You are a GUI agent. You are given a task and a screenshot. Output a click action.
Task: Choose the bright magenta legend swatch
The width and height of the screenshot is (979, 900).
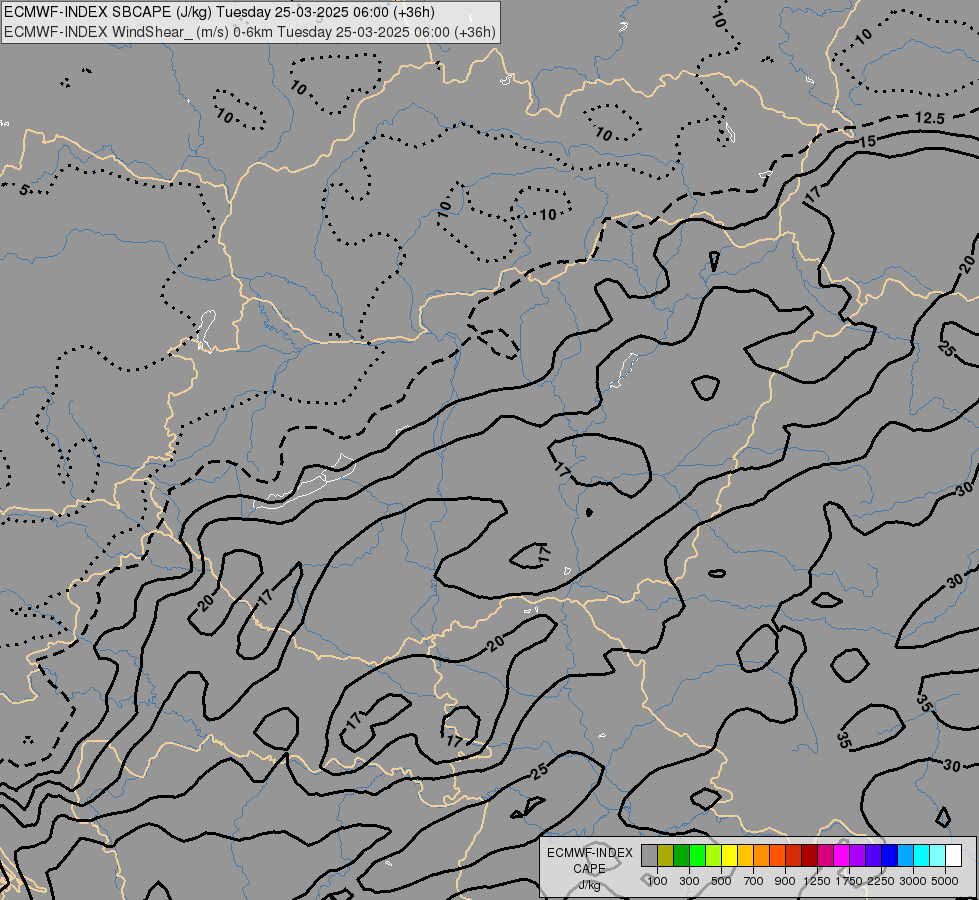pos(841,856)
